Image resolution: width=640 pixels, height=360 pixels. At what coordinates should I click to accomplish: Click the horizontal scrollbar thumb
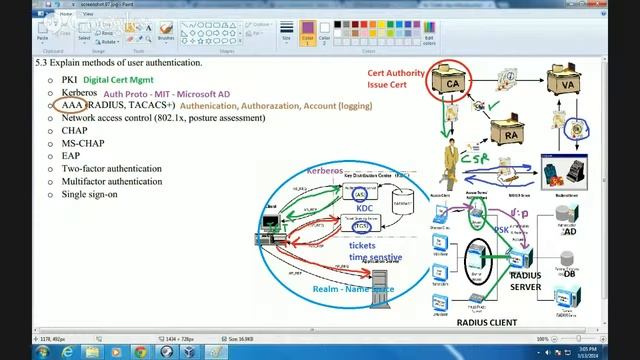(x=312, y=330)
